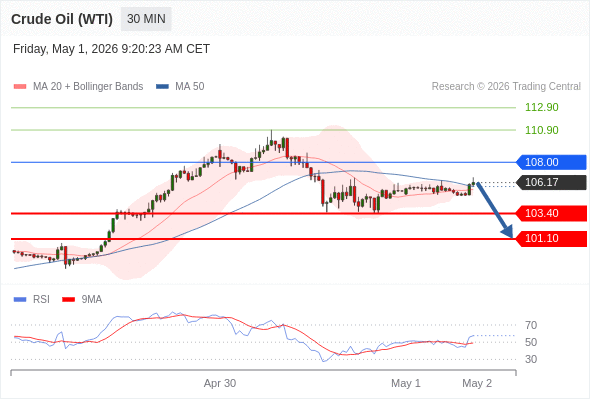Screen dimensions: 590x400
Task: Click the red MA 20 legend swatch
Action: (20, 87)
